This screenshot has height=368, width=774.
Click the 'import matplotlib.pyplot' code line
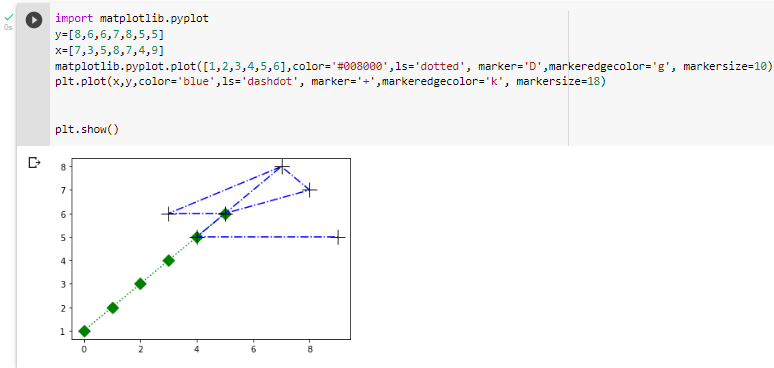(132, 19)
